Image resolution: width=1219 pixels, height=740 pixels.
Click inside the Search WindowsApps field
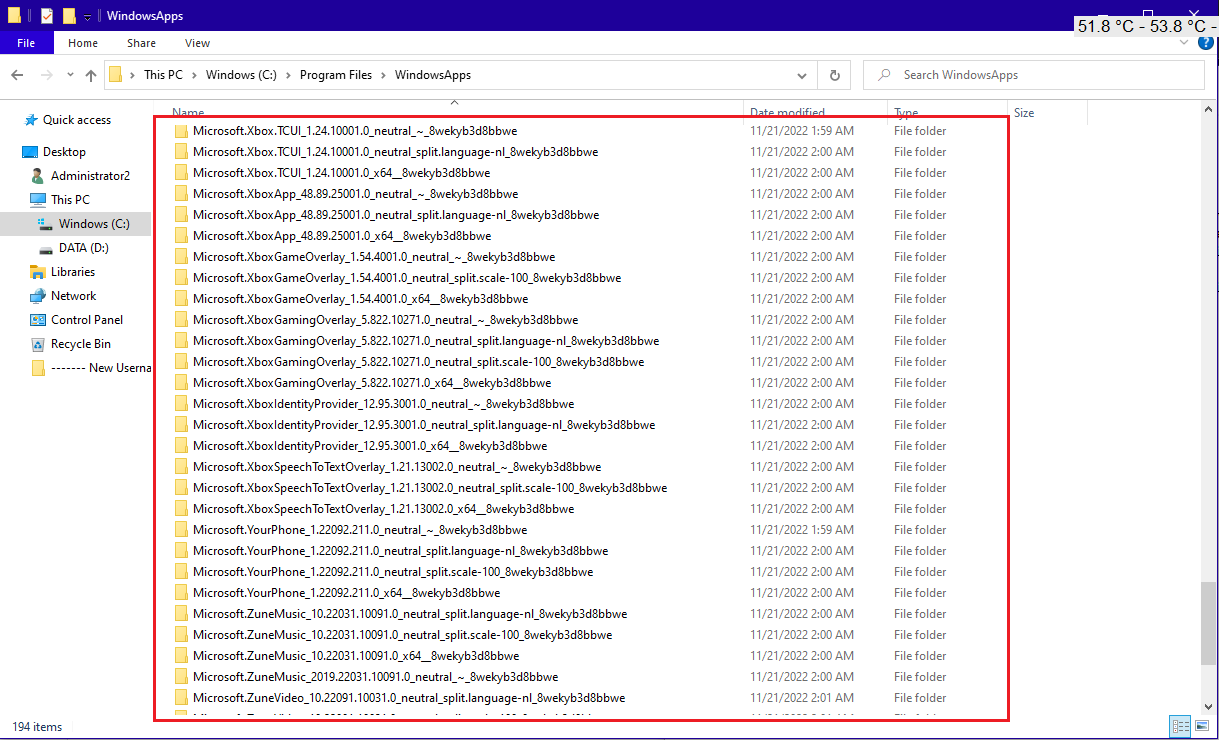(x=1034, y=75)
